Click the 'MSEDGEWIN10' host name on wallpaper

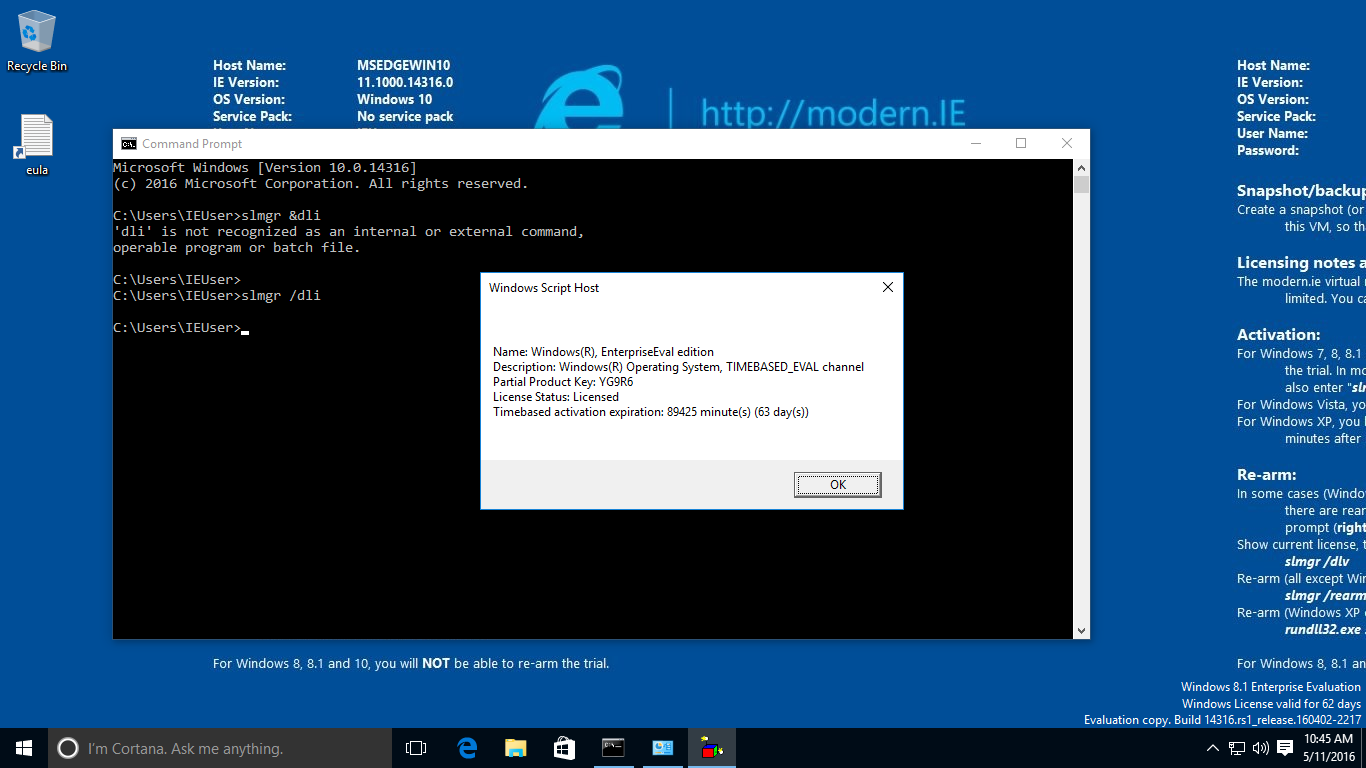[404, 65]
